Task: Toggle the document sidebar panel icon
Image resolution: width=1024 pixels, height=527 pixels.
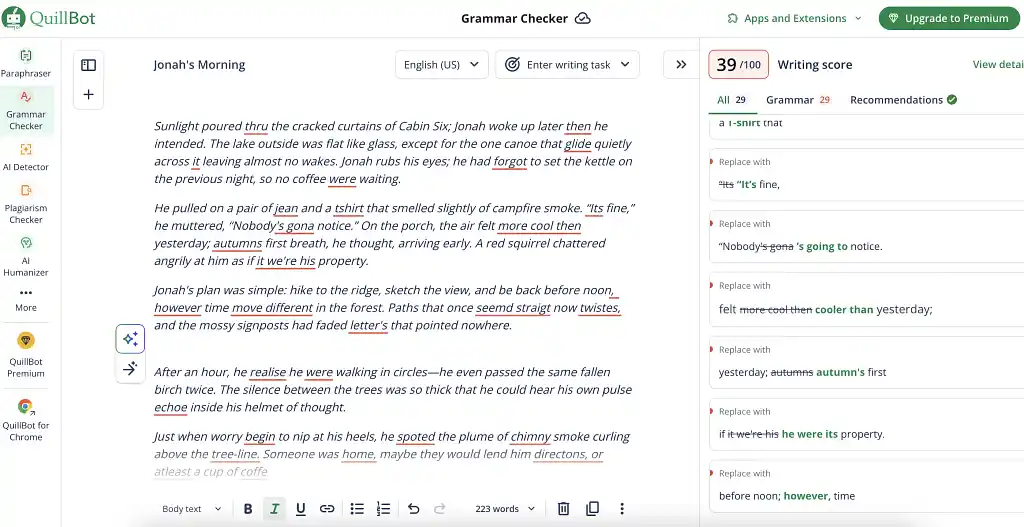Action: click(88, 65)
